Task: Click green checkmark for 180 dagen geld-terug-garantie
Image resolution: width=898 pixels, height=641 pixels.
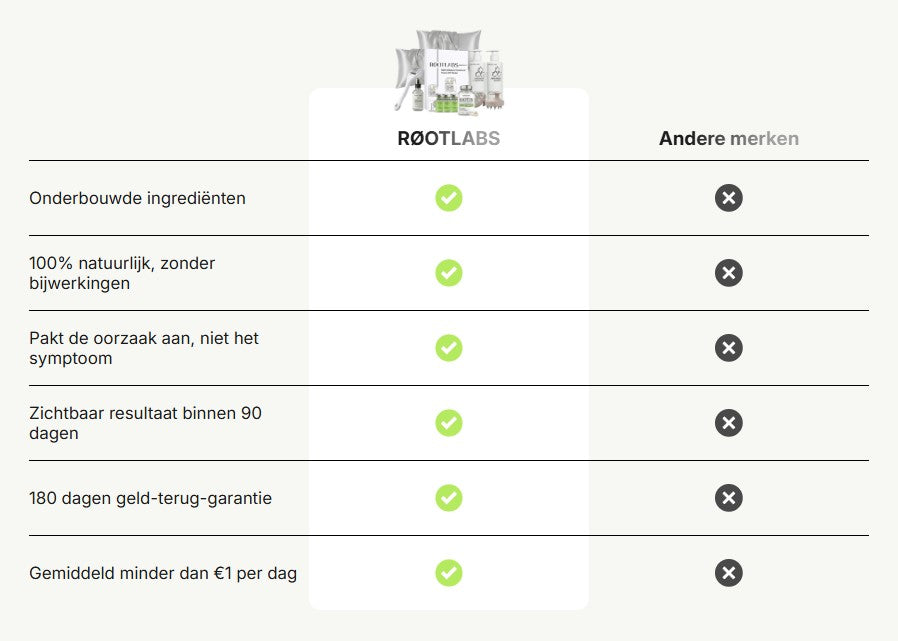Action: [449, 498]
